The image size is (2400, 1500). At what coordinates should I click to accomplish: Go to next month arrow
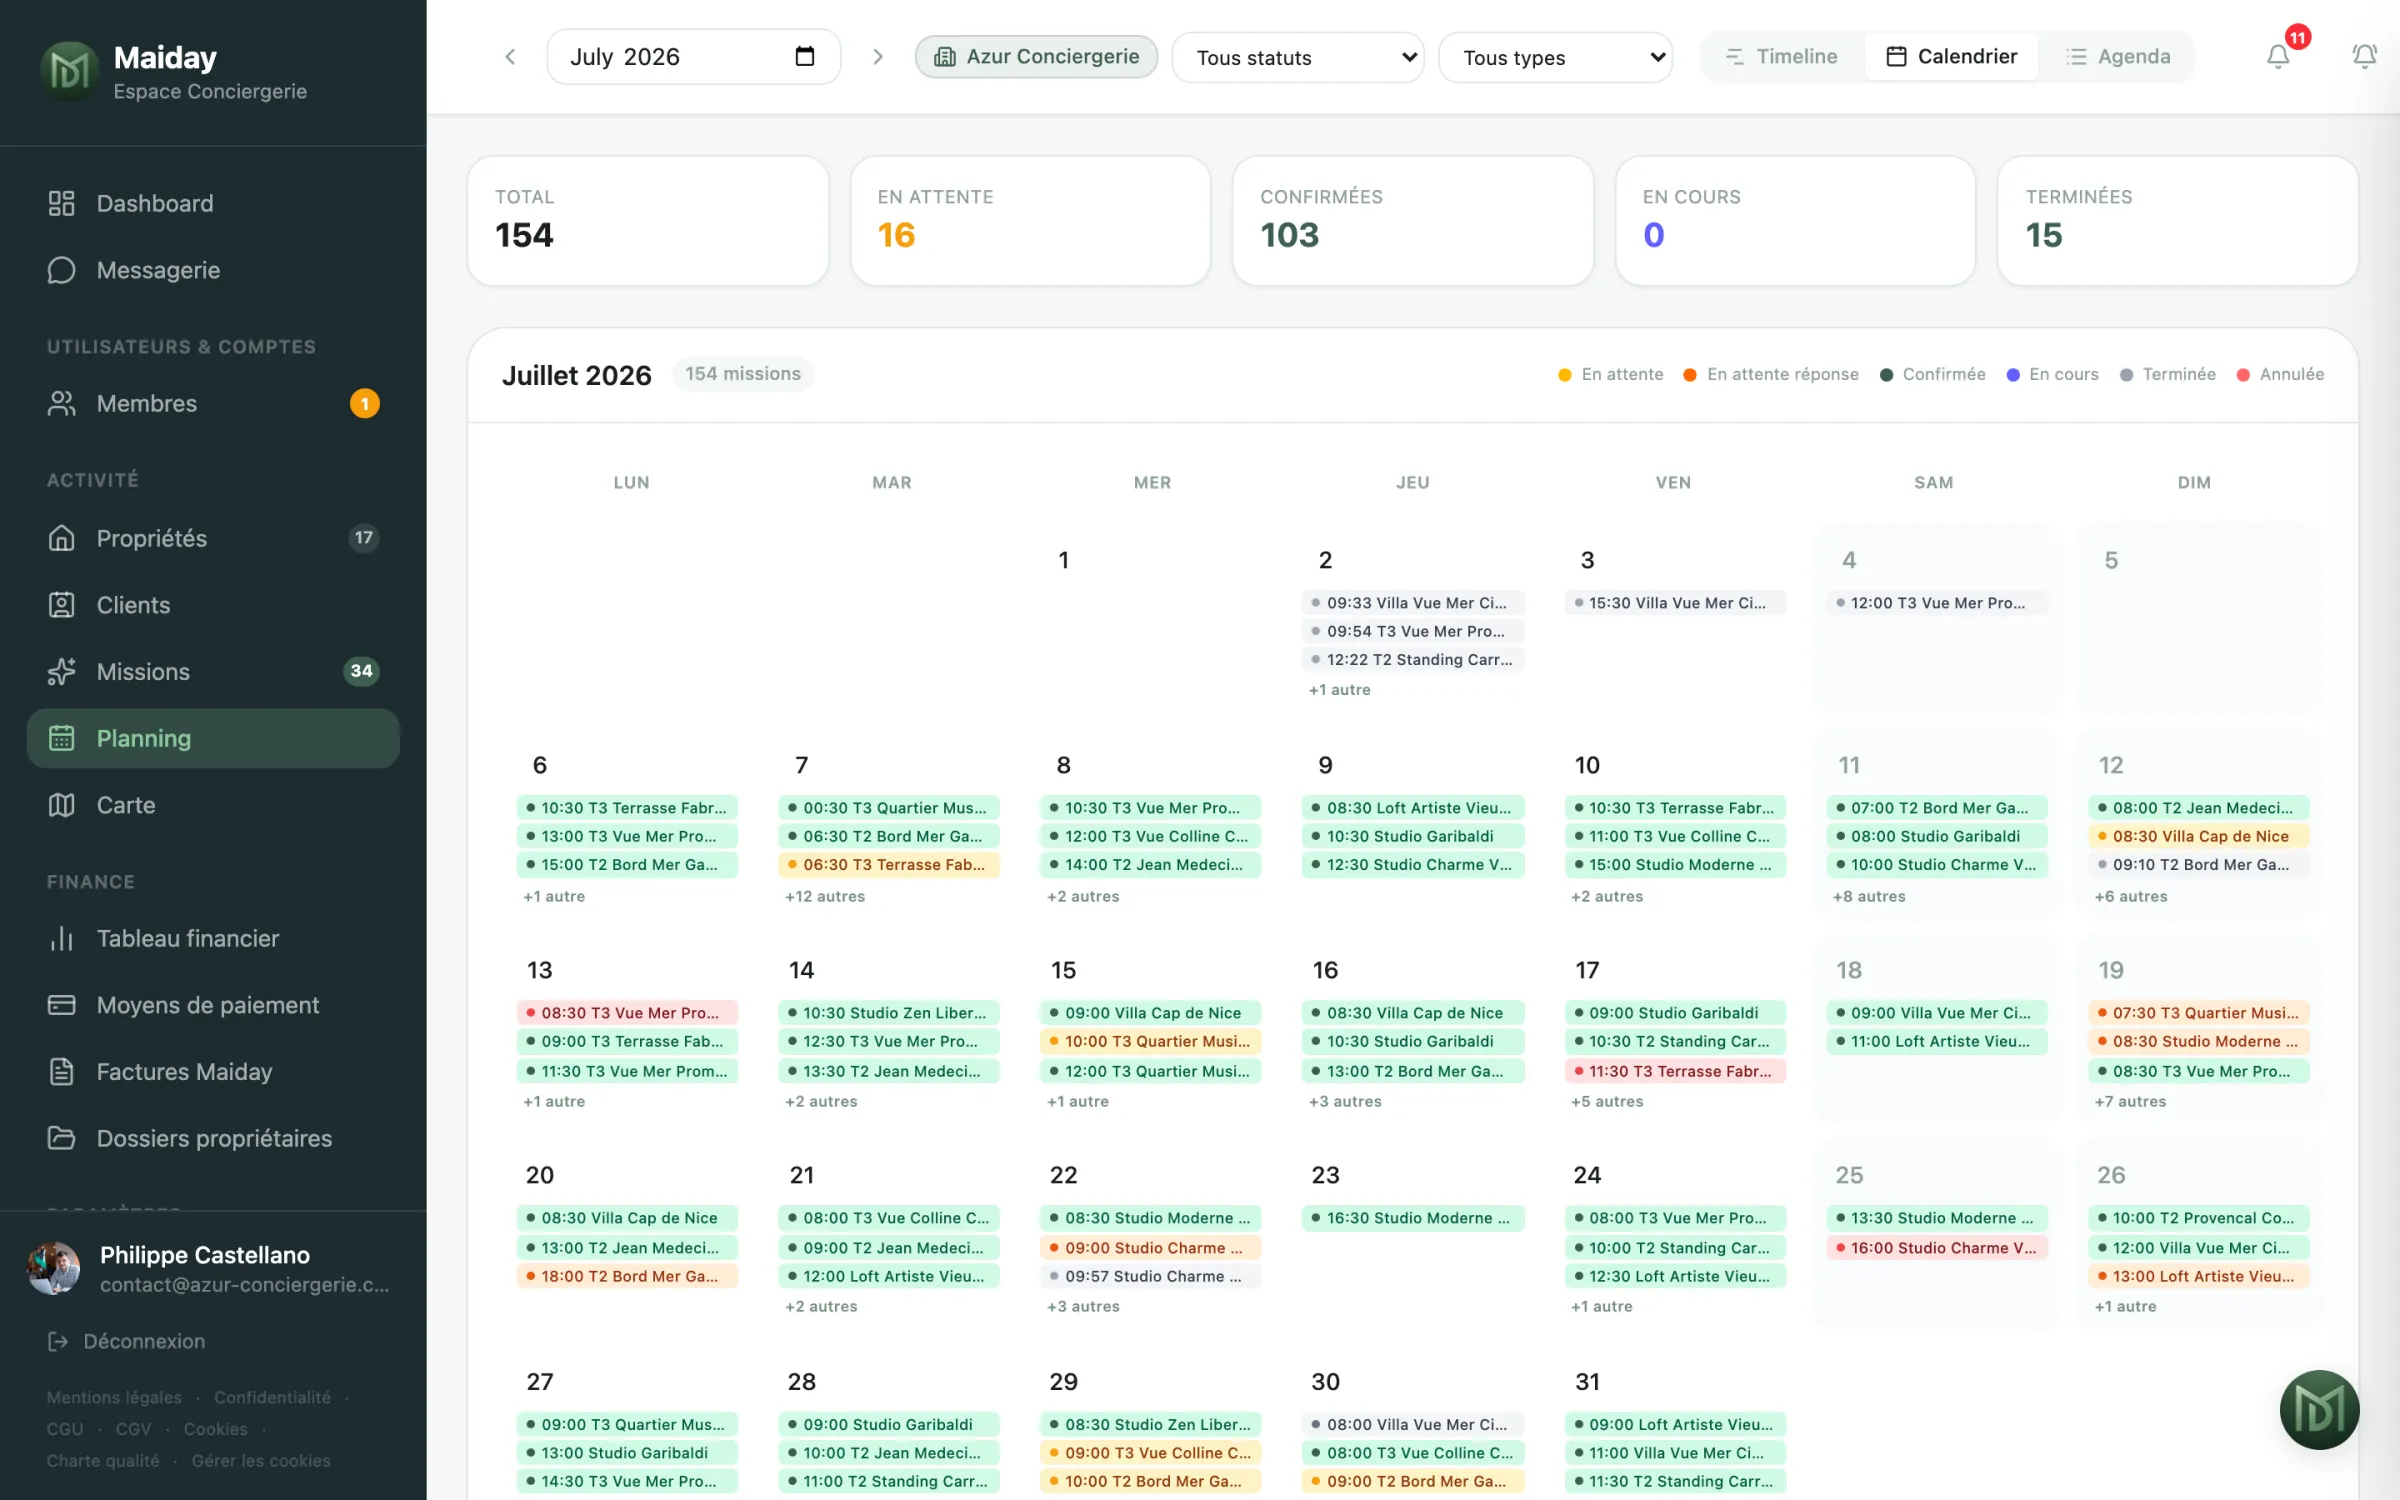tap(878, 57)
